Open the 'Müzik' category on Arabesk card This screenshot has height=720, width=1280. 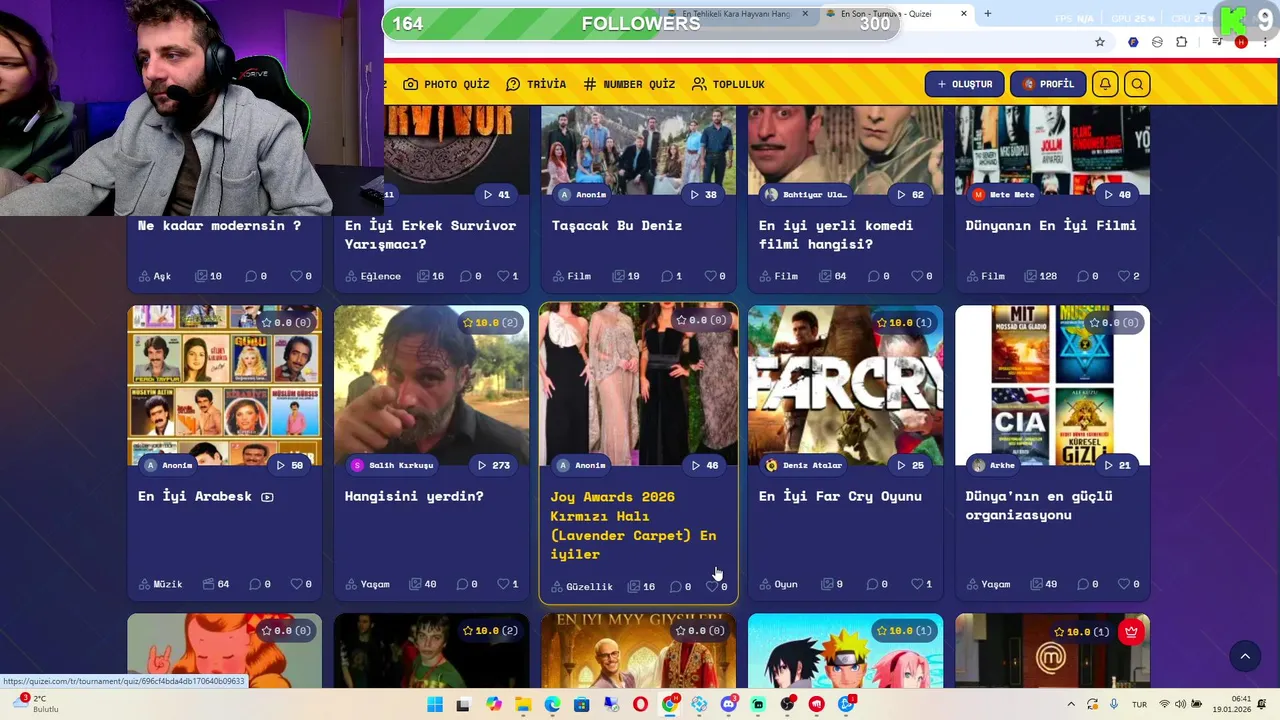[160, 584]
